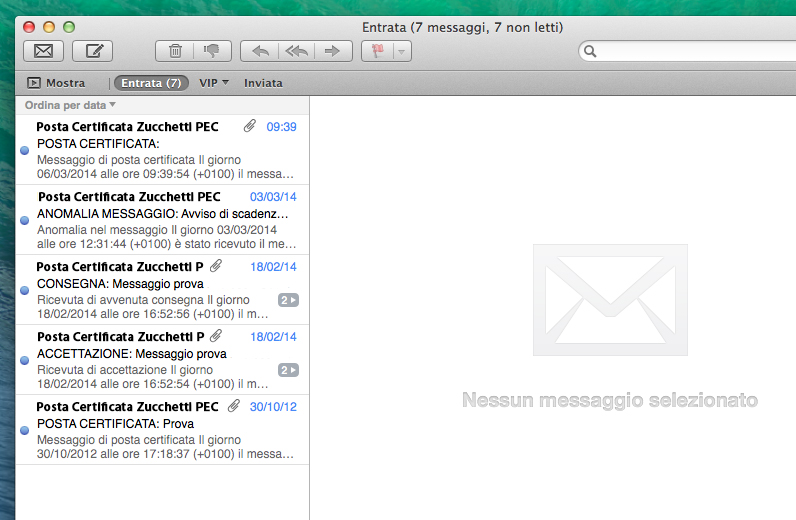Mark as junk with thumbs-down icon
The width and height of the screenshot is (796, 520).
tap(212, 51)
